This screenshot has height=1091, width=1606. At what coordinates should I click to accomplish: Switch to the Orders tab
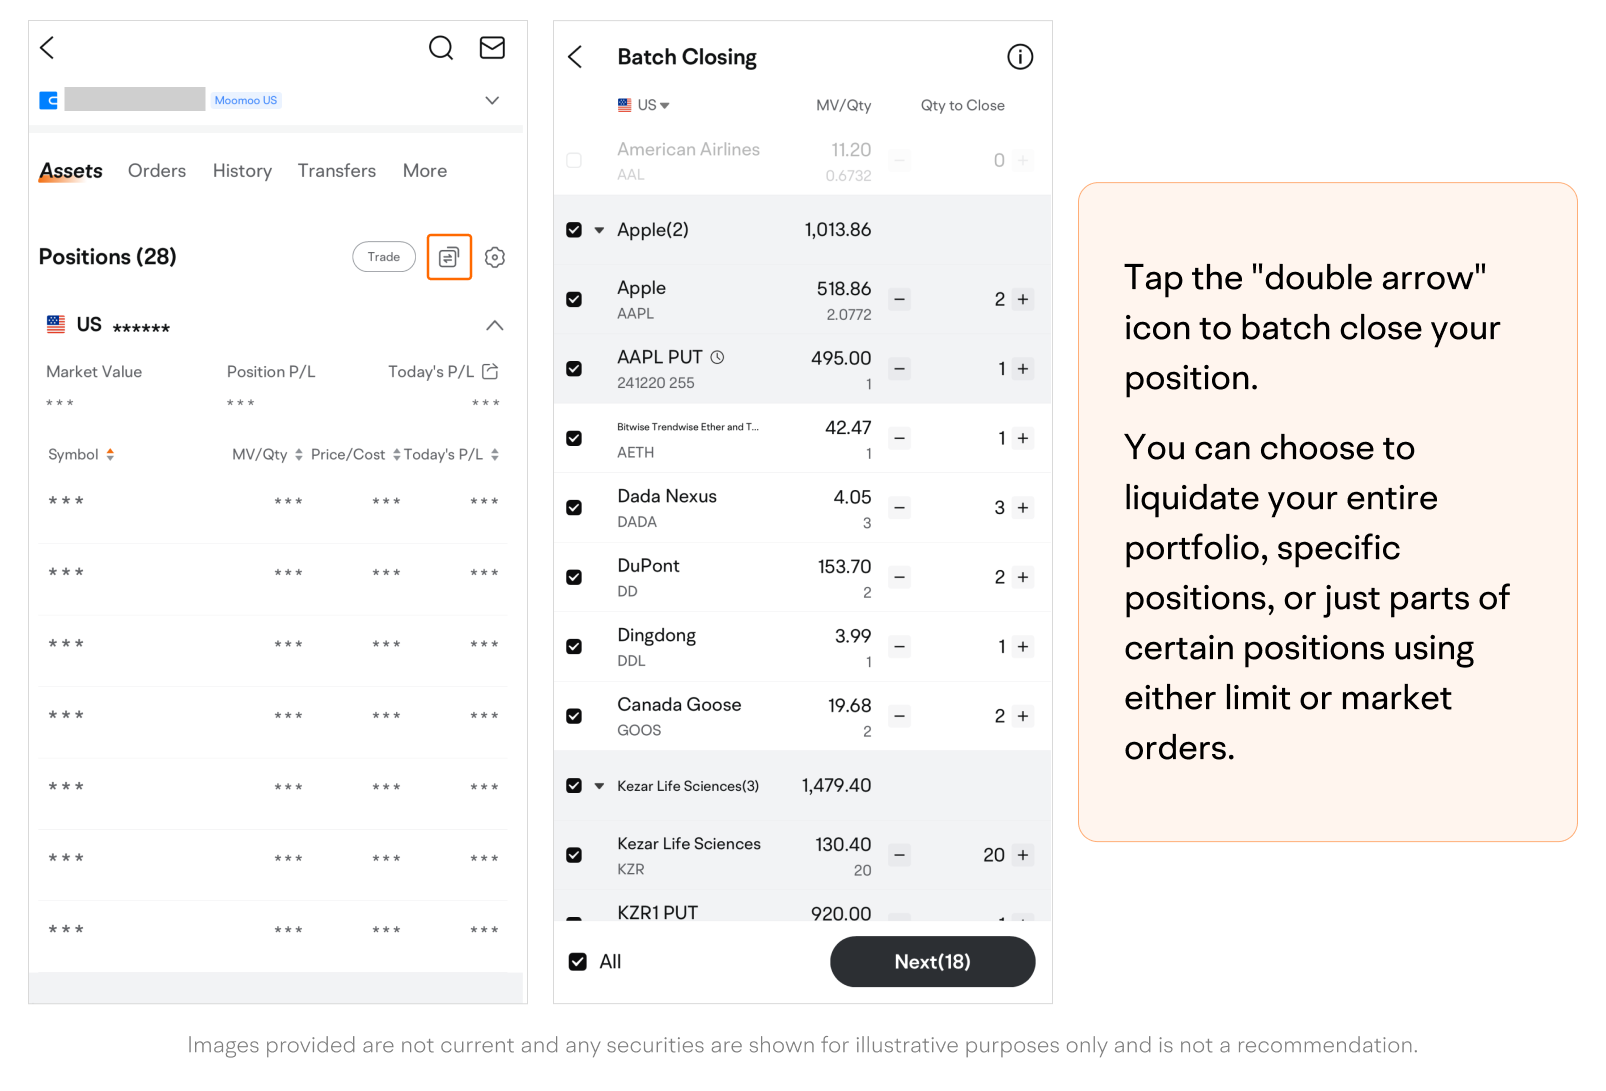[157, 171]
